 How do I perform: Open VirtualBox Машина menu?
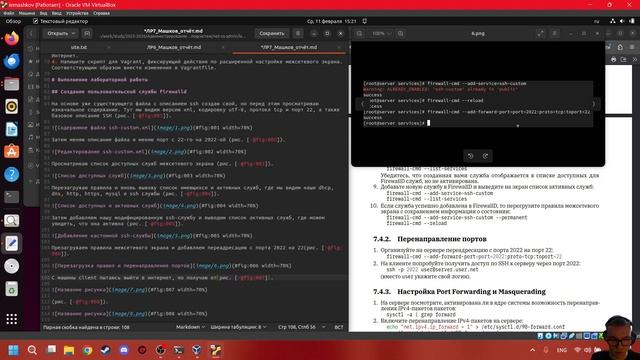(x=27, y=13)
